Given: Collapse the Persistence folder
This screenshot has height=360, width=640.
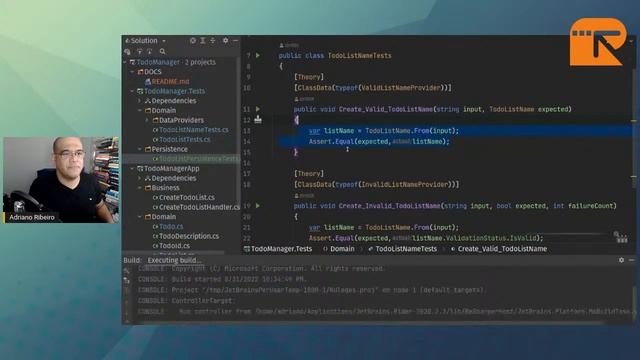Looking at the screenshot, I should (140, 149).
